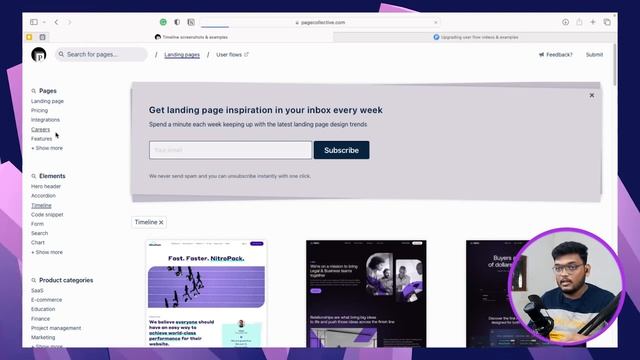Remove the Timeline filter tag
This screenshot has height=360, width=640.
(161, 222)
